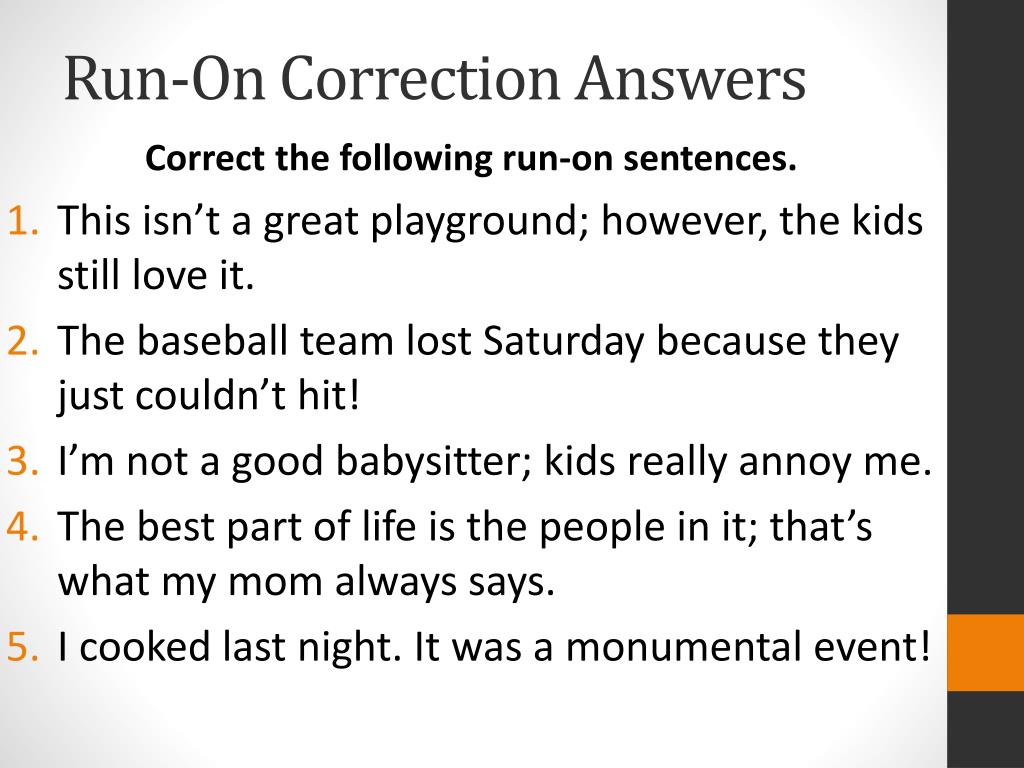
Task: Click the dark gray sidebar above the orange block
Action: coord(985,307)
